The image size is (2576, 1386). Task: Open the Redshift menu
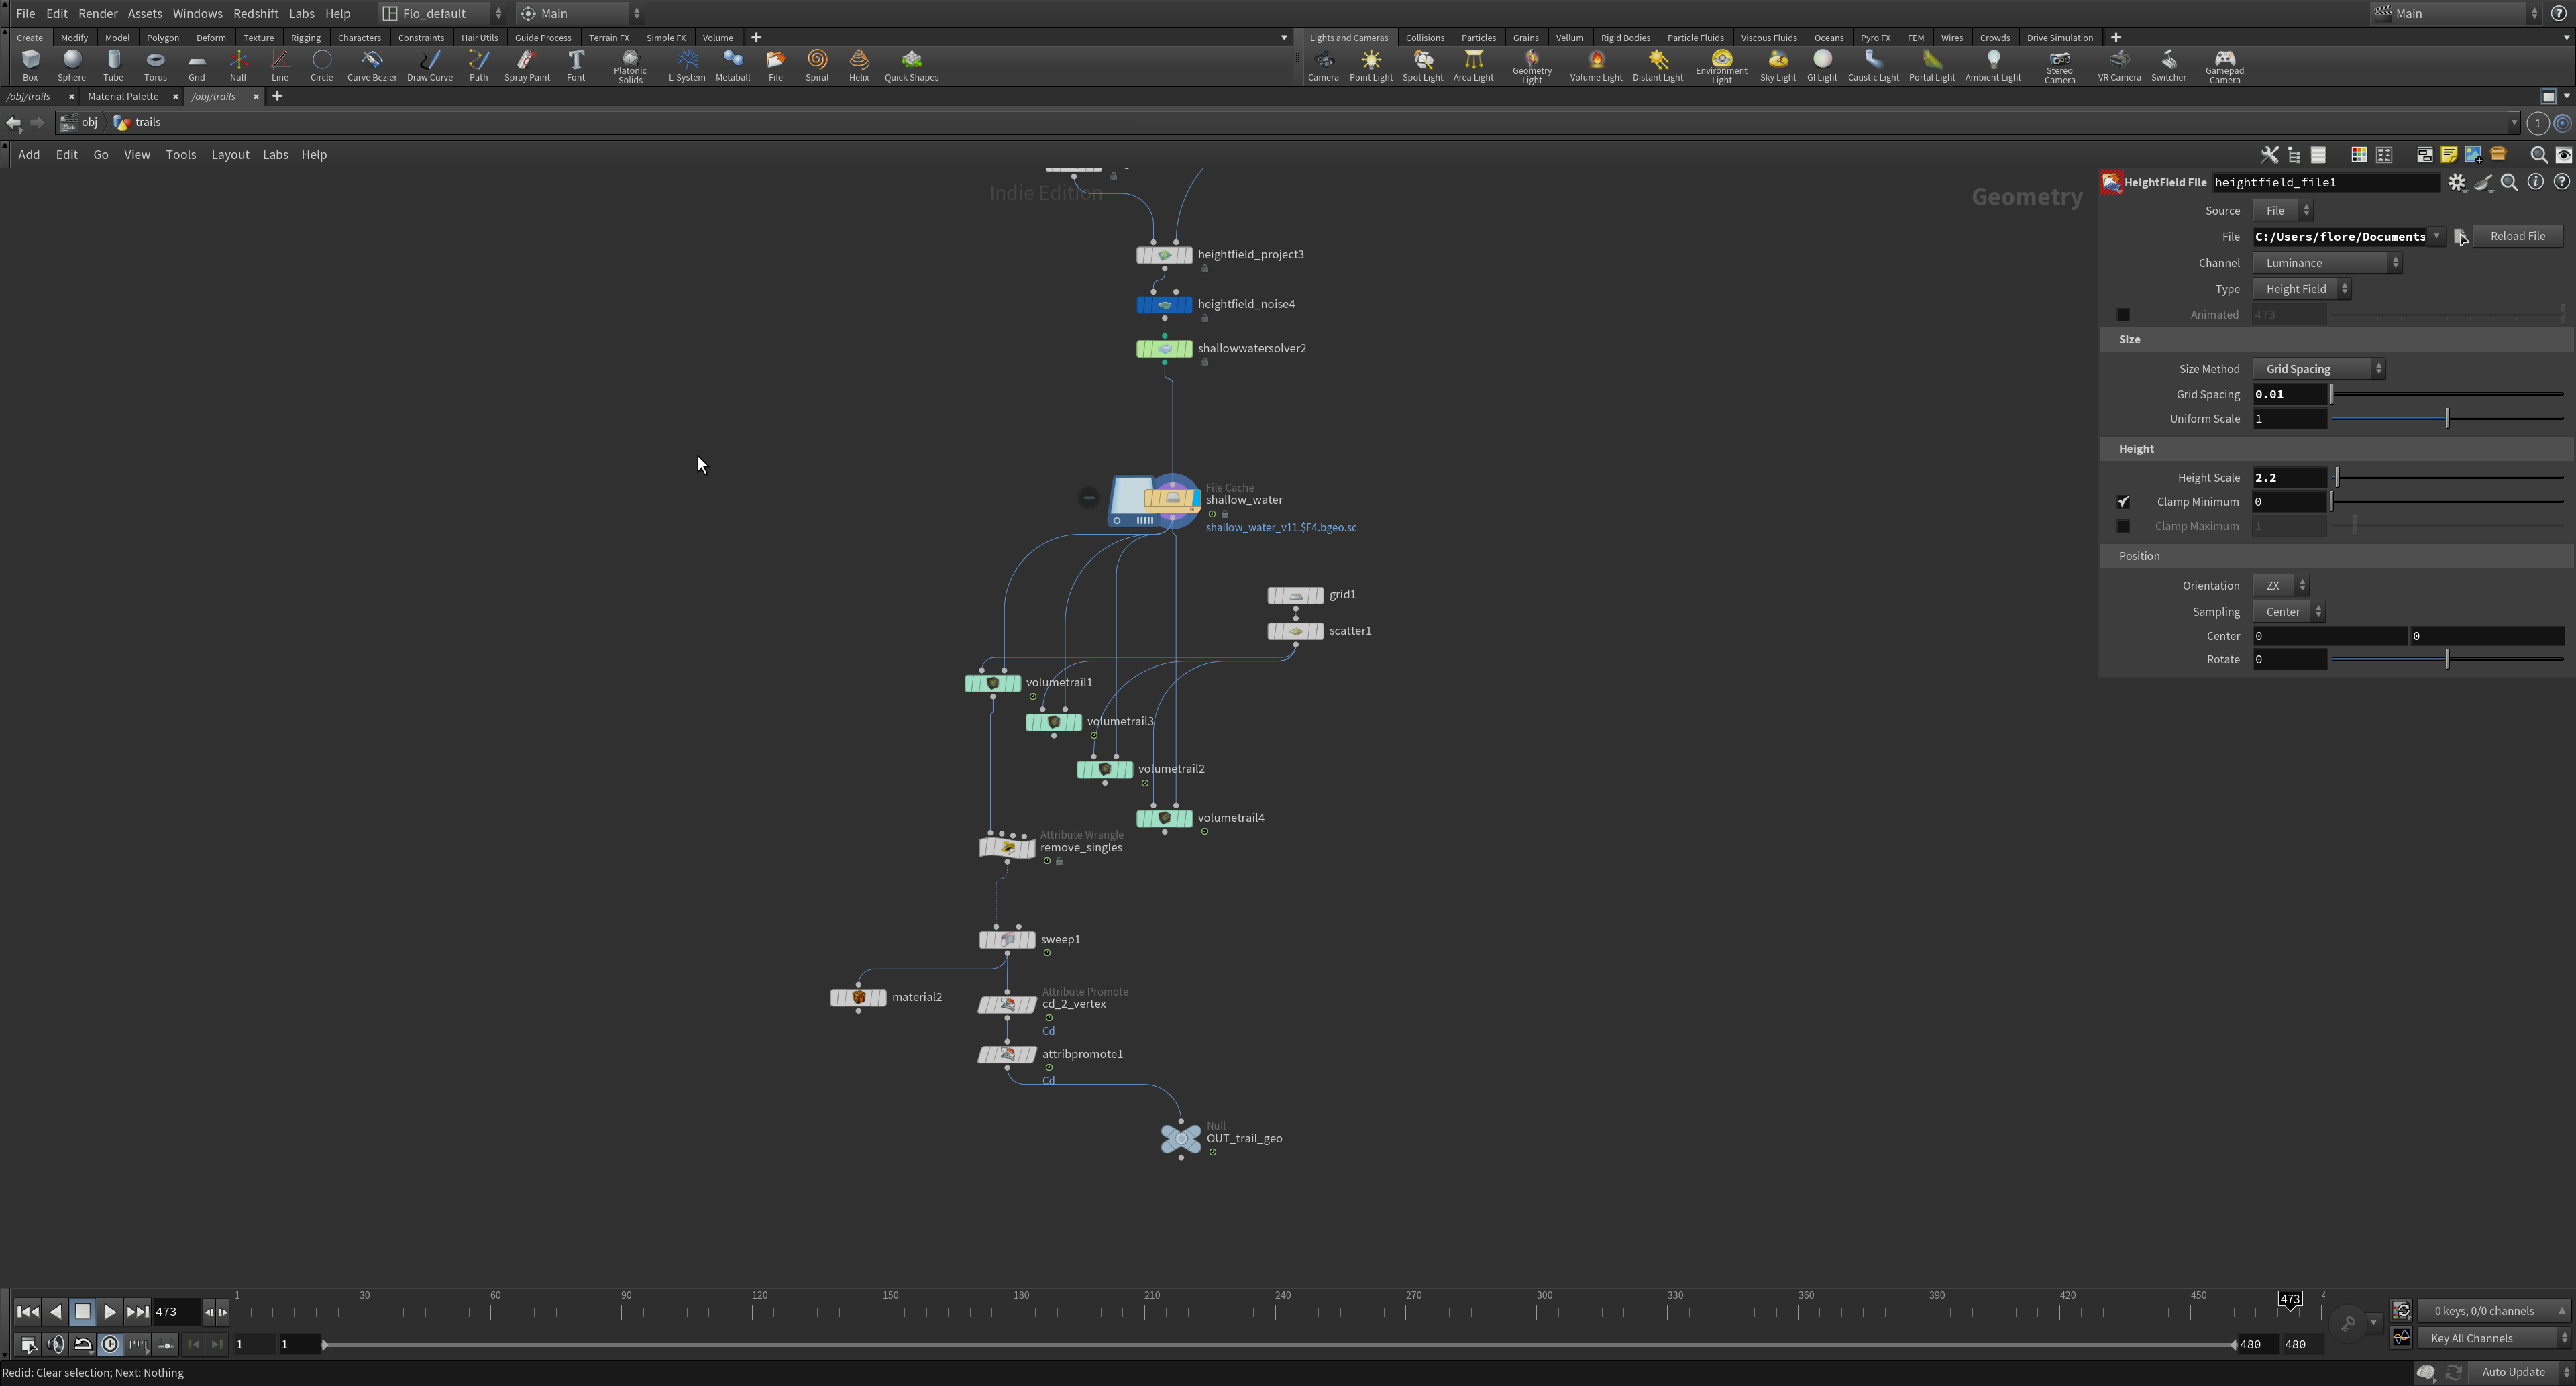255,14
